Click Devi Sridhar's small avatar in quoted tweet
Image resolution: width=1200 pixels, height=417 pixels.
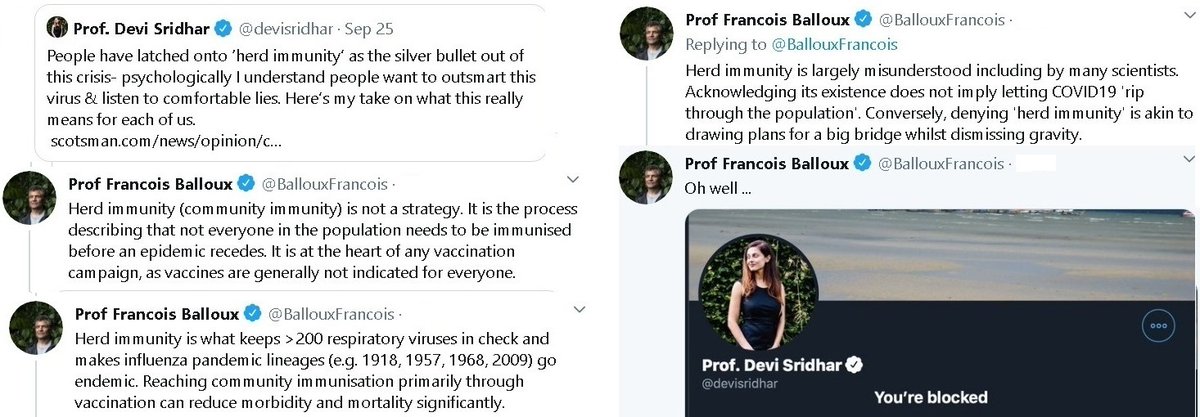point(58,27)
